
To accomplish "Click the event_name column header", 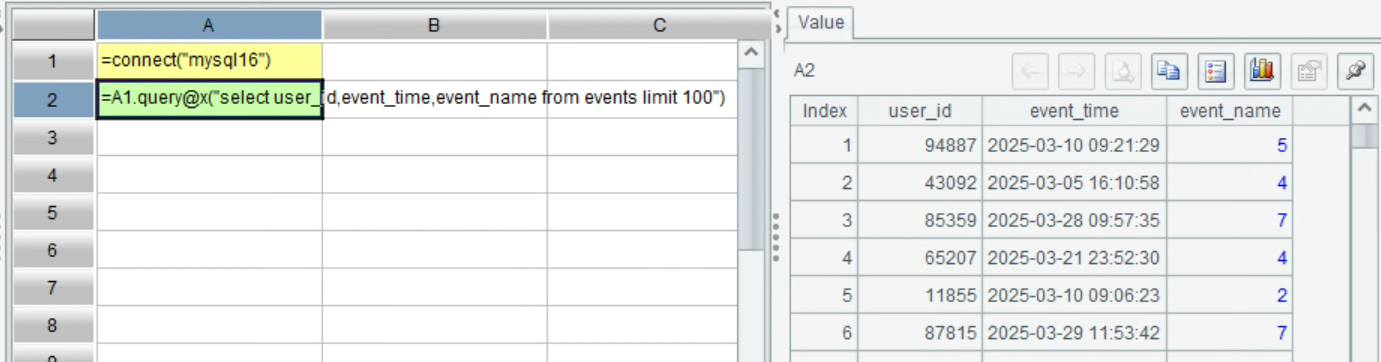I will point(1229,111).
